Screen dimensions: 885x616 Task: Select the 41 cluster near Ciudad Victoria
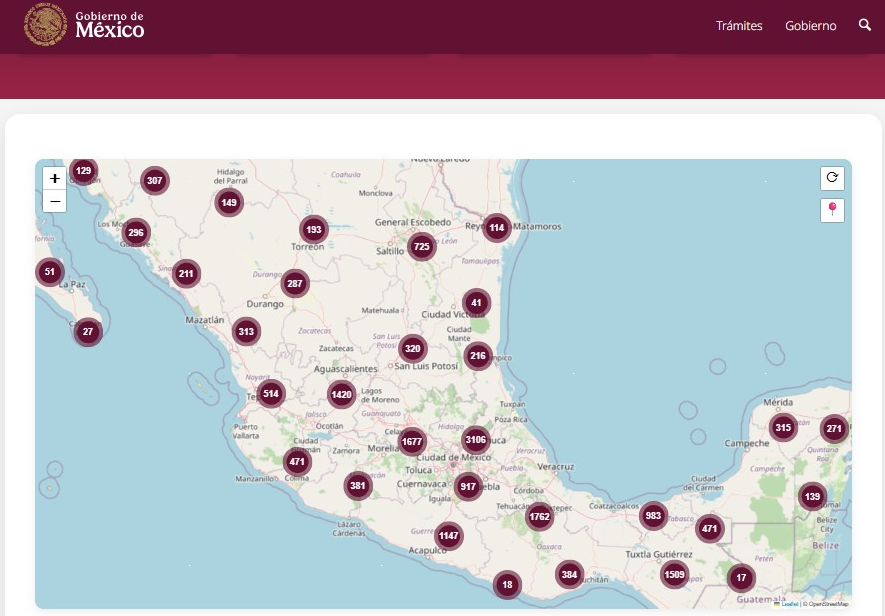coord(476,303)
